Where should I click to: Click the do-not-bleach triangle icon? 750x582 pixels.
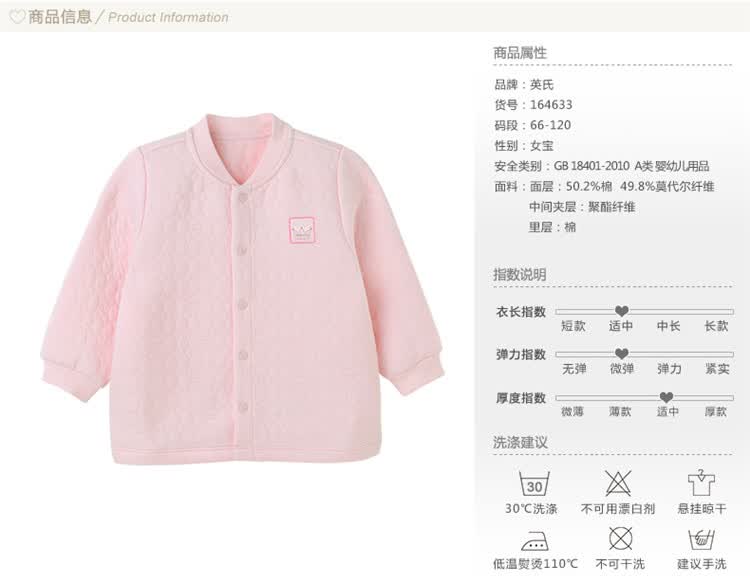pyautogui.click(x=618, y=483)
